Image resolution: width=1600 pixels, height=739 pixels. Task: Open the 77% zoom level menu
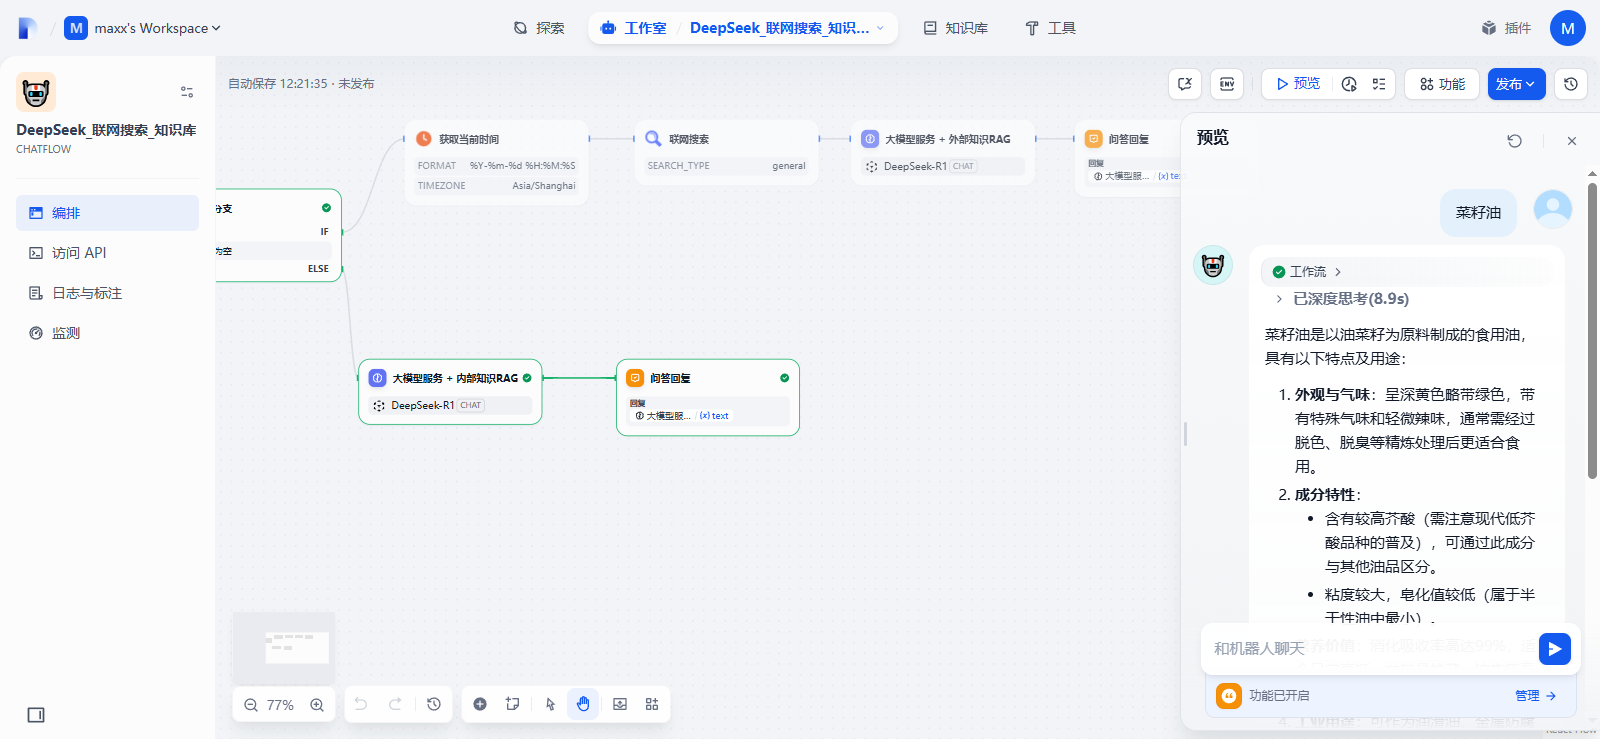coord(281,705)
